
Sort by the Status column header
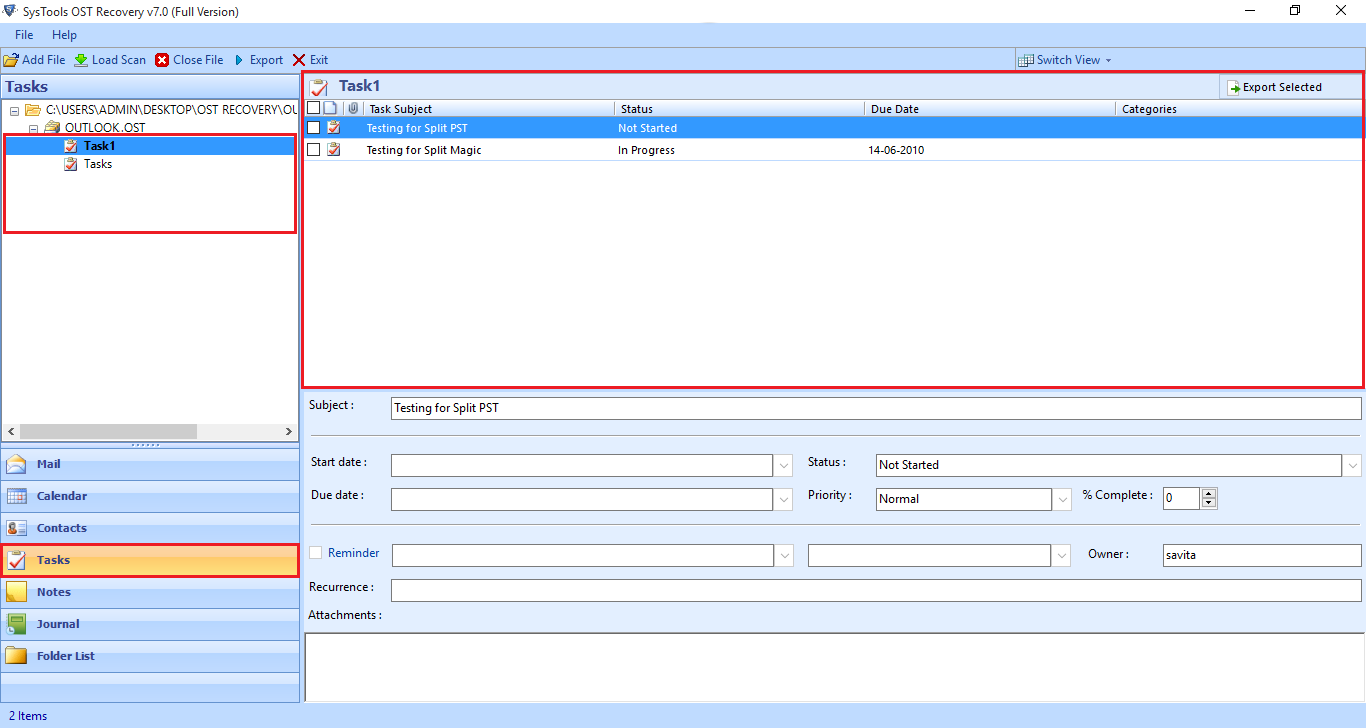[740, 109]
